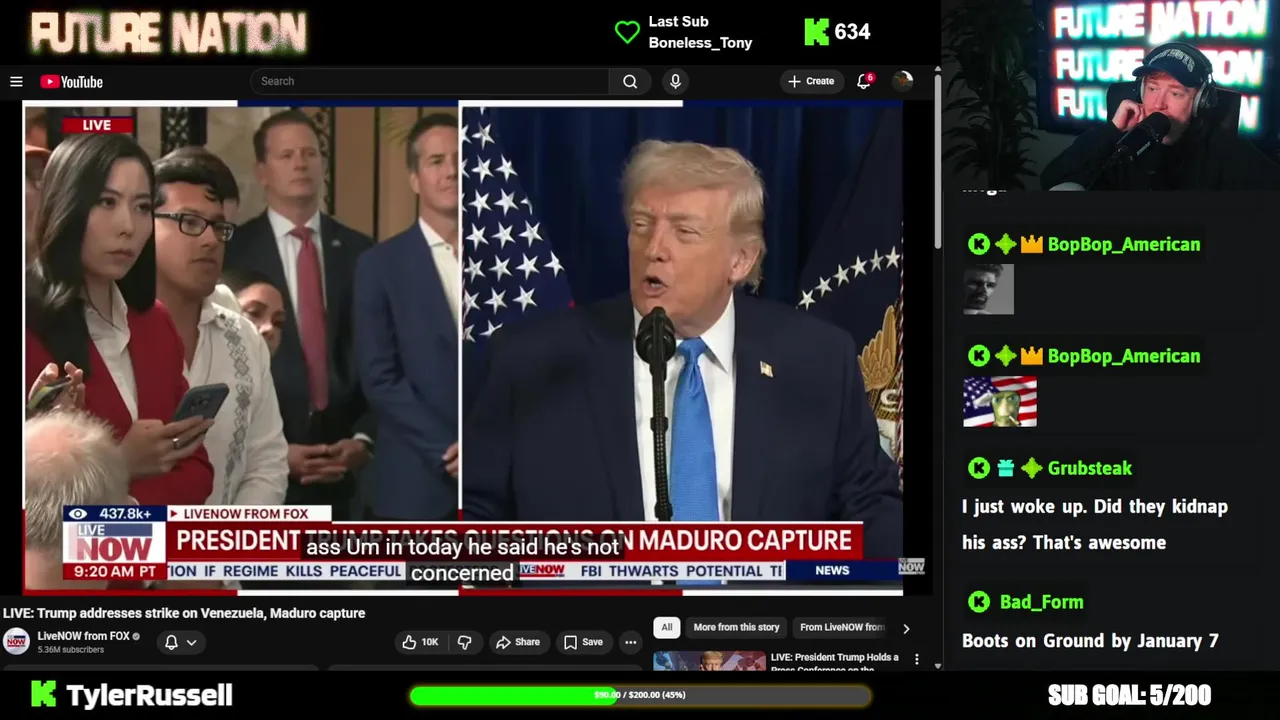The width and height of the screenshot is (1280, 720).
Task: Click the main live video player
Action: [463, 348]
